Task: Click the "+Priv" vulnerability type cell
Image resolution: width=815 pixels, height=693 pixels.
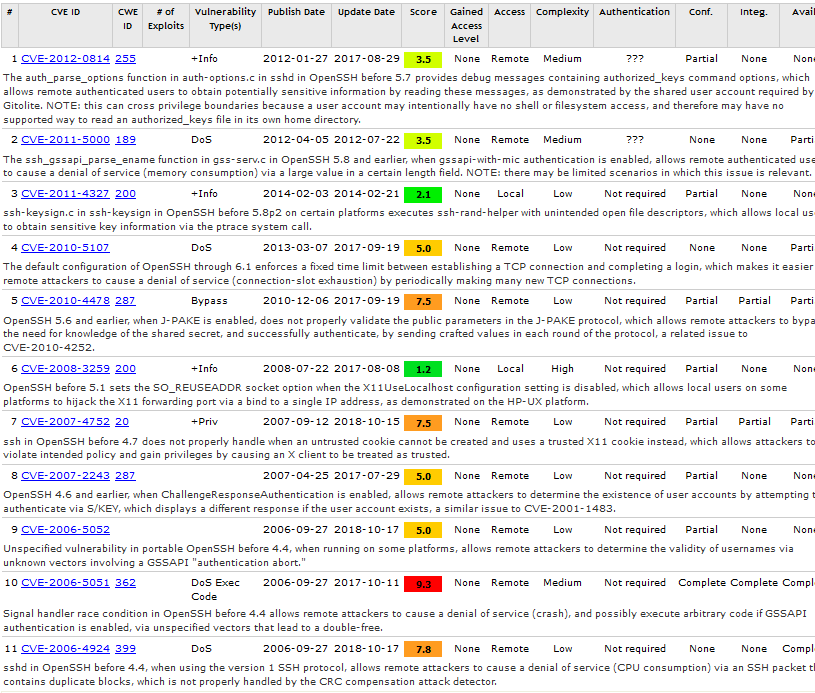Action: click(205, 422)
